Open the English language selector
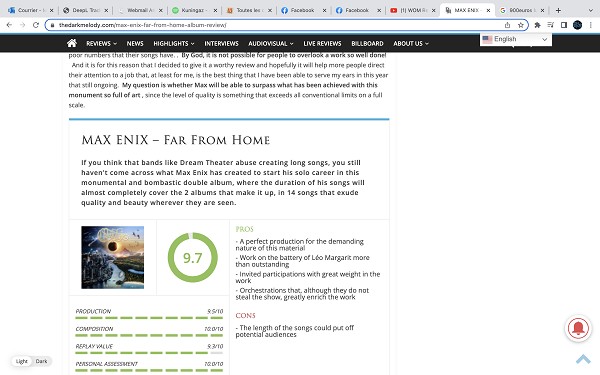This screenshot has height=375, width=600. point(515,39)
